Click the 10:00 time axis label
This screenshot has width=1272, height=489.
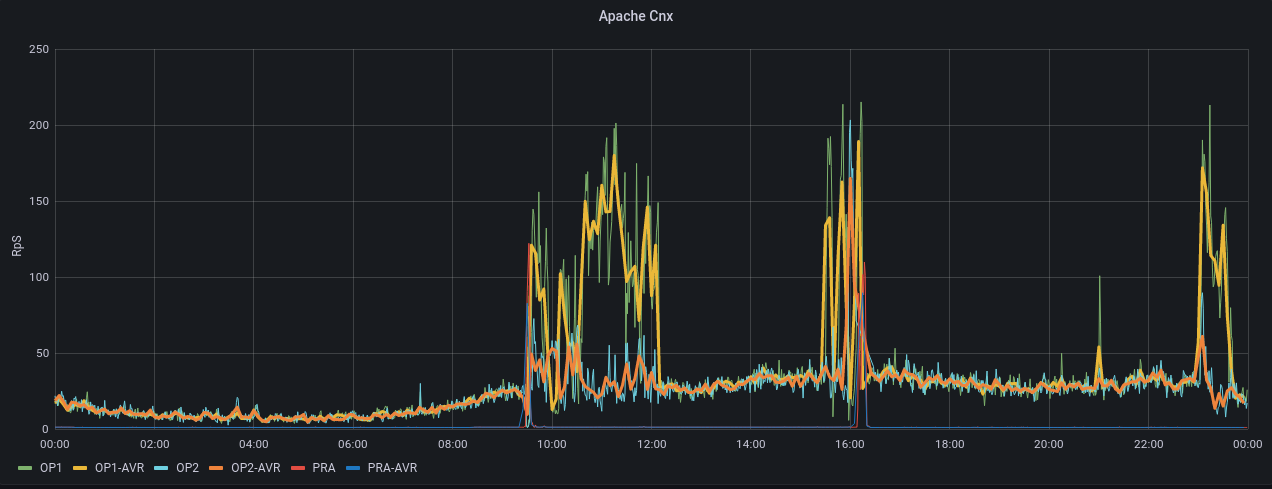(x=551, y=444)
